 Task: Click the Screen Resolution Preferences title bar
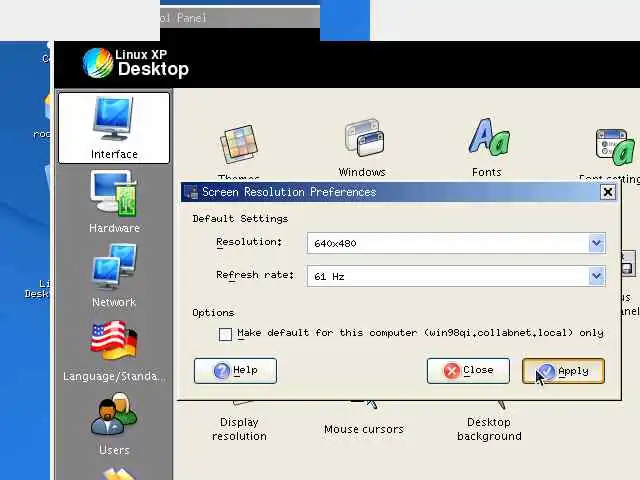point(400,192)
